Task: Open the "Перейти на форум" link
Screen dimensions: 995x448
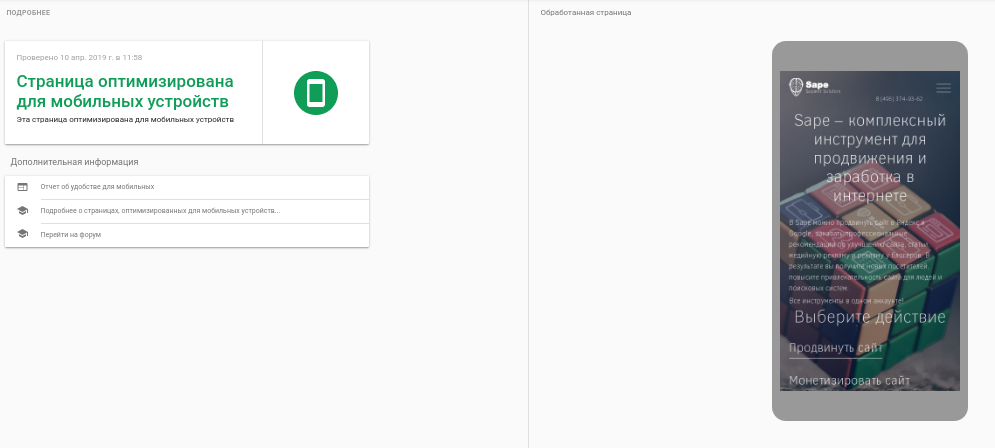Action: click(70, 235)
